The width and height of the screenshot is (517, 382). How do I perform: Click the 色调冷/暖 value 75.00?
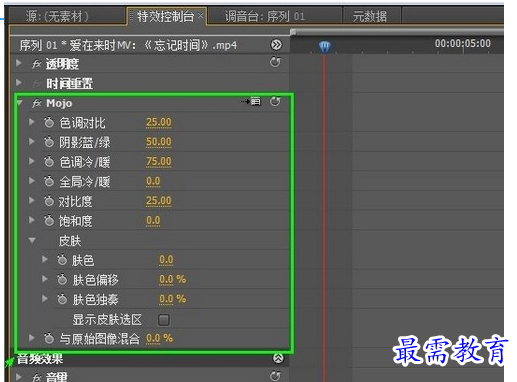[159, 162]
